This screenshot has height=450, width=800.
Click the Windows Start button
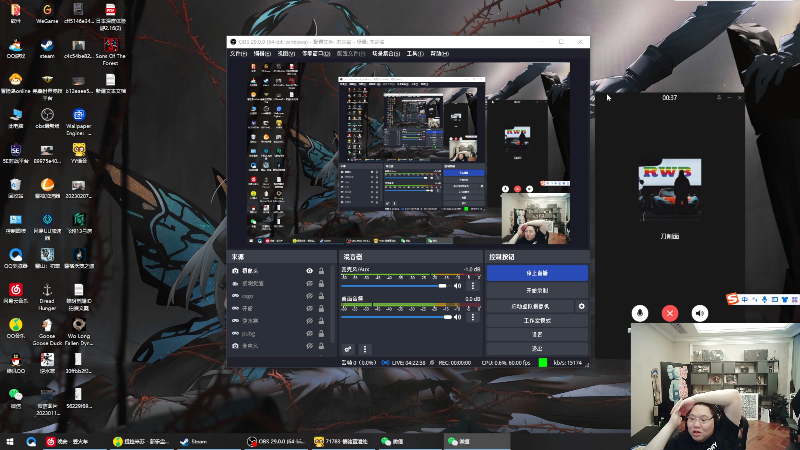9,441
